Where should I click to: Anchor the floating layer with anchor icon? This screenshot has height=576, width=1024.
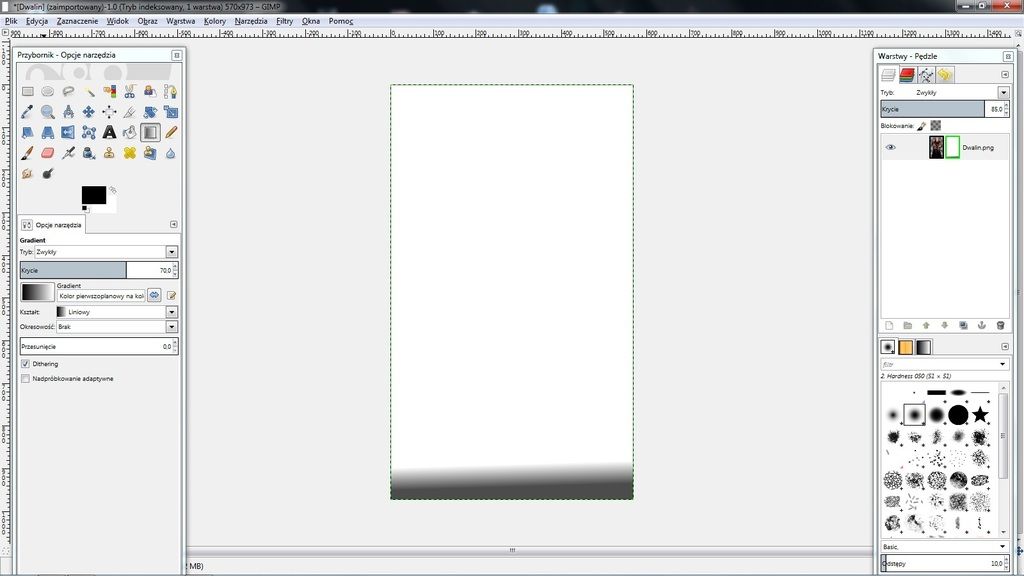981,325
